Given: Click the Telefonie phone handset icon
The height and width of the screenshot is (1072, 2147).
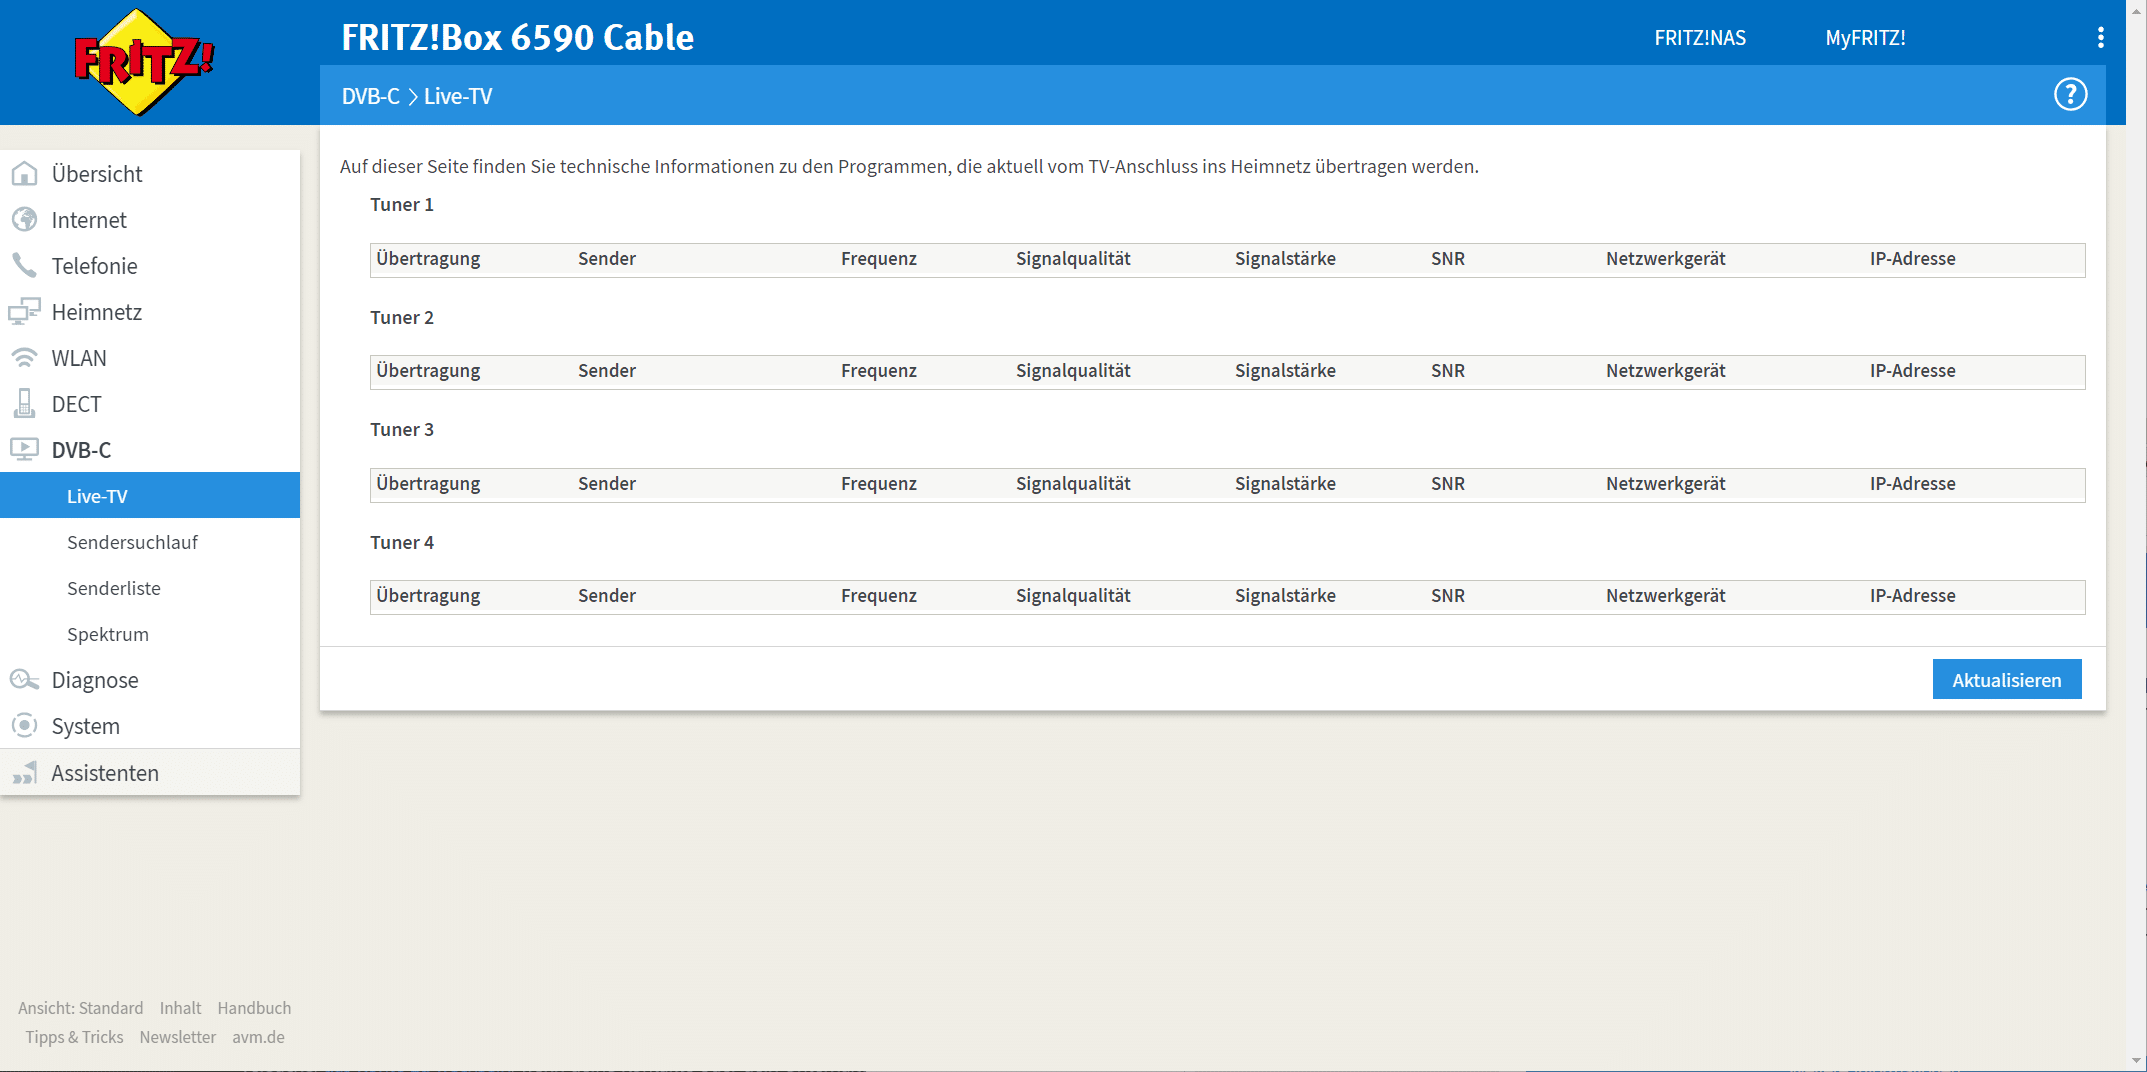Looking at the screenshot, I should pos(24,266).
